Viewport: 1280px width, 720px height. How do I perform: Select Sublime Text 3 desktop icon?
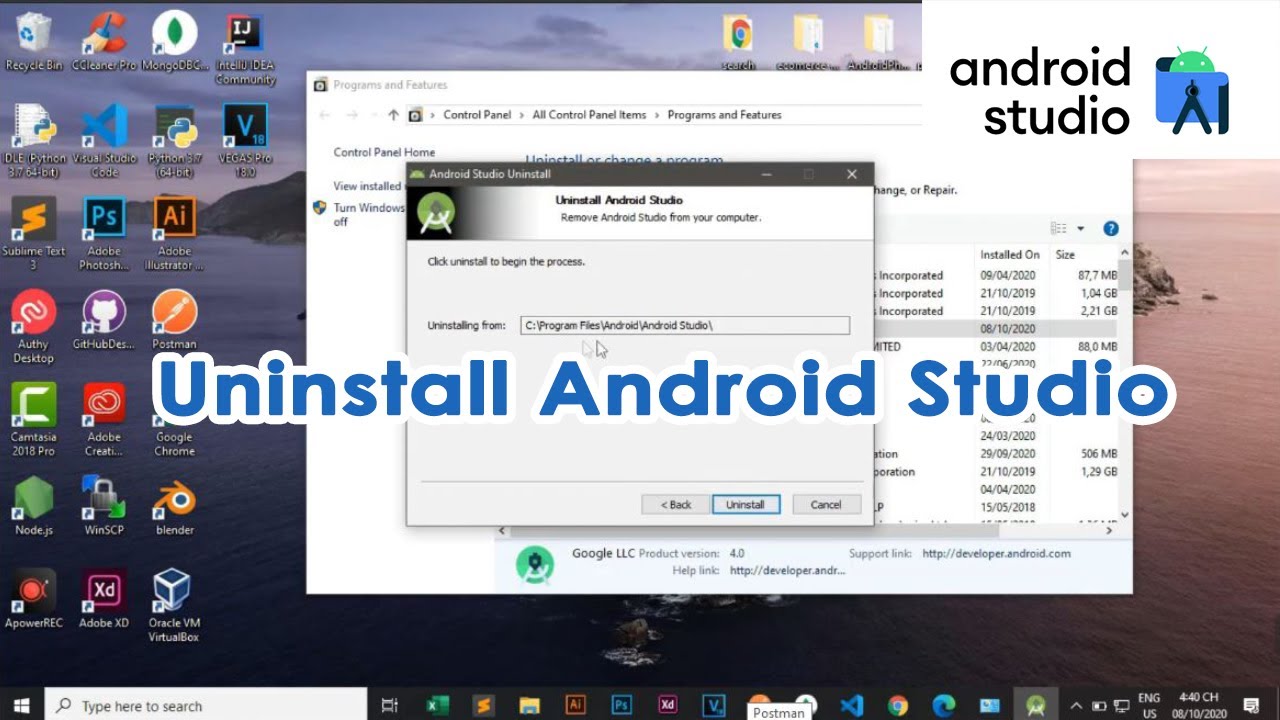click(34, 234)
